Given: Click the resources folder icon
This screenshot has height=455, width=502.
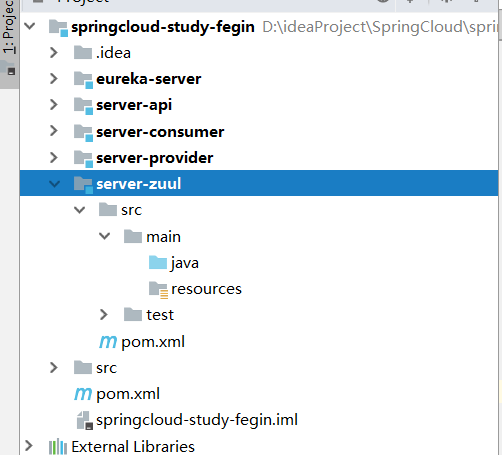Looking at the screenshot, I should [x=158, y=290].
